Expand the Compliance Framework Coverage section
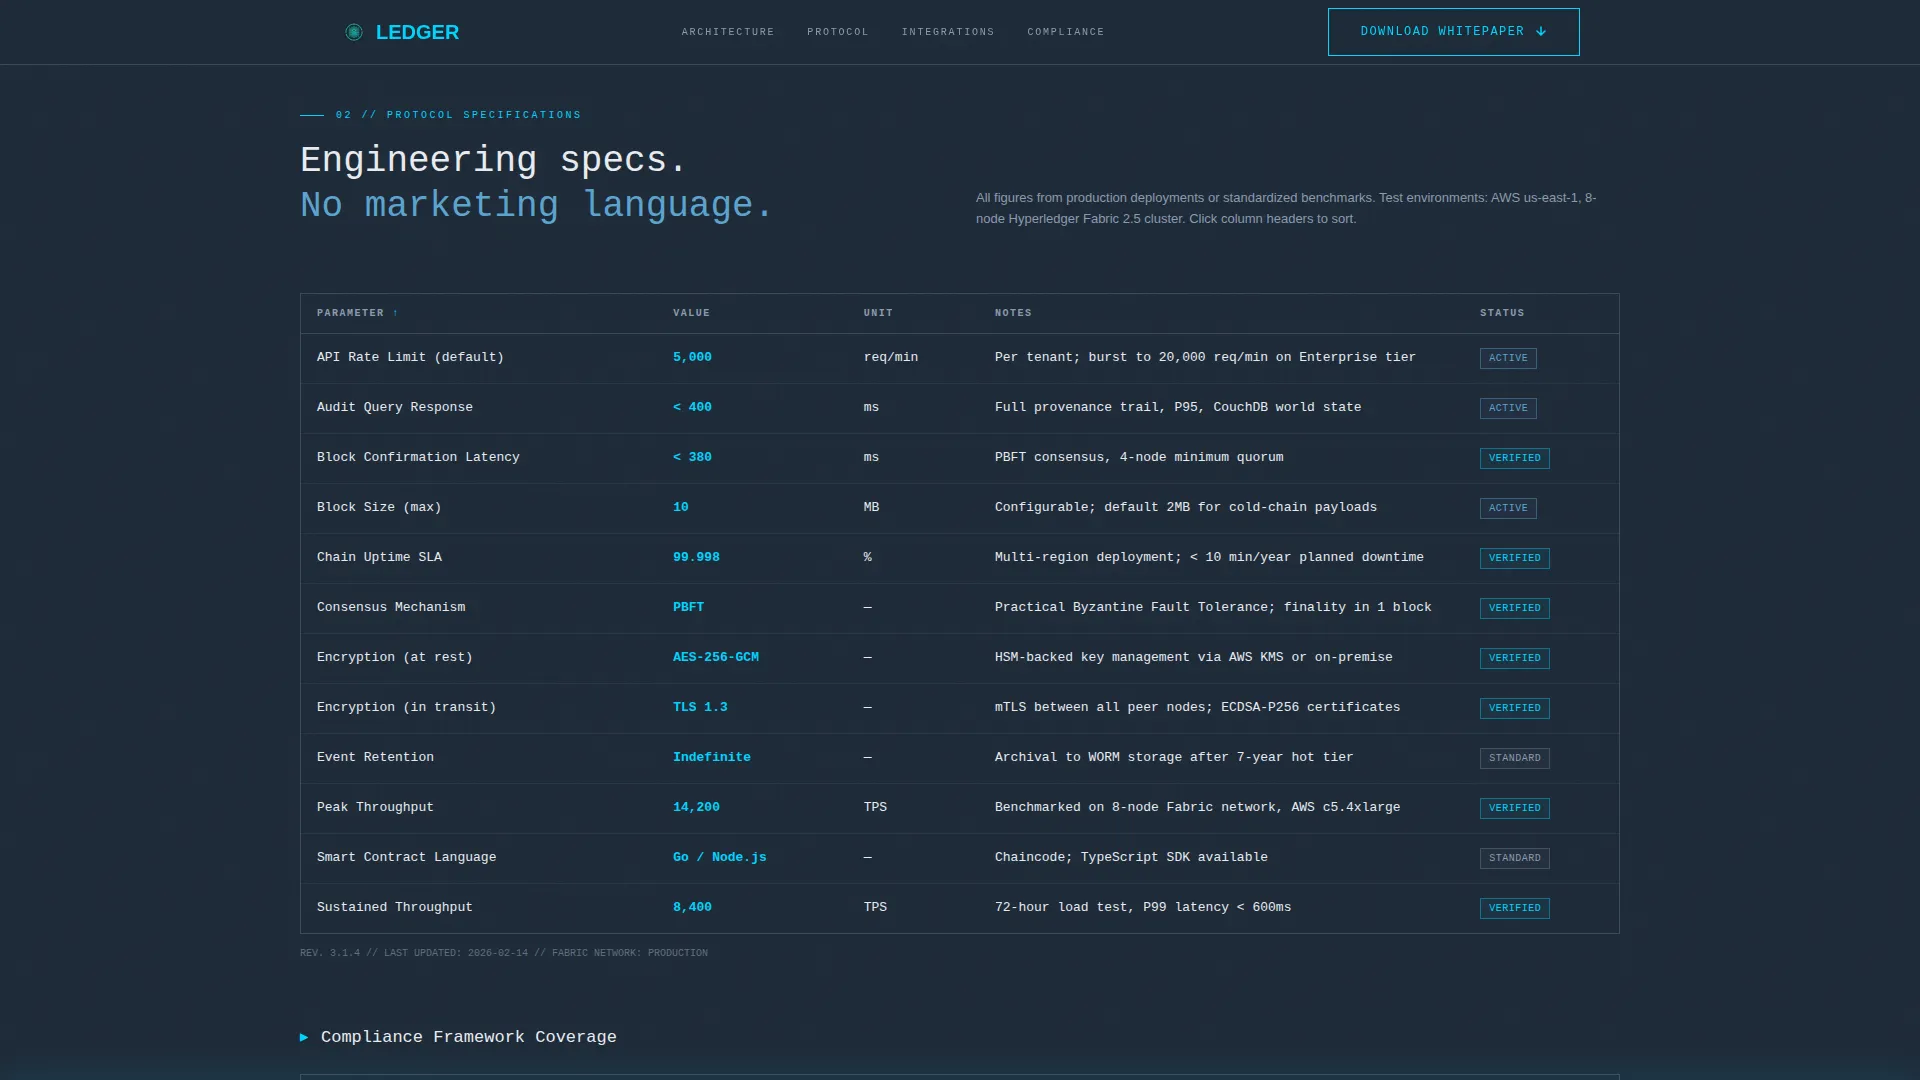1920x1080 pixels. [458, 1037]
